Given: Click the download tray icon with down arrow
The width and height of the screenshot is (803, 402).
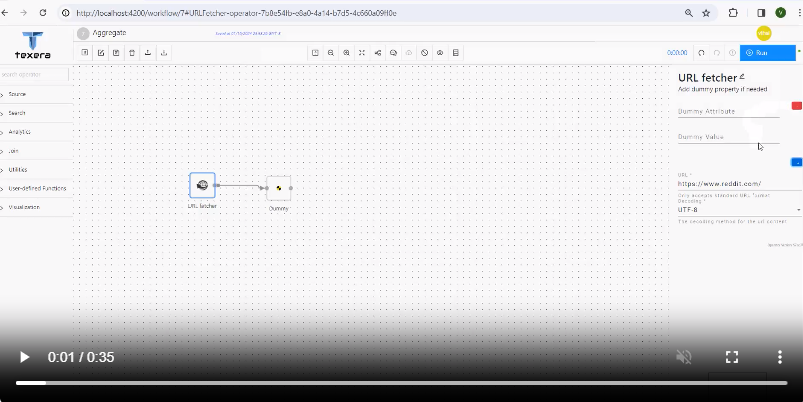Looking at the screenshot, I should pyautogui.click(x=164, y=53).
